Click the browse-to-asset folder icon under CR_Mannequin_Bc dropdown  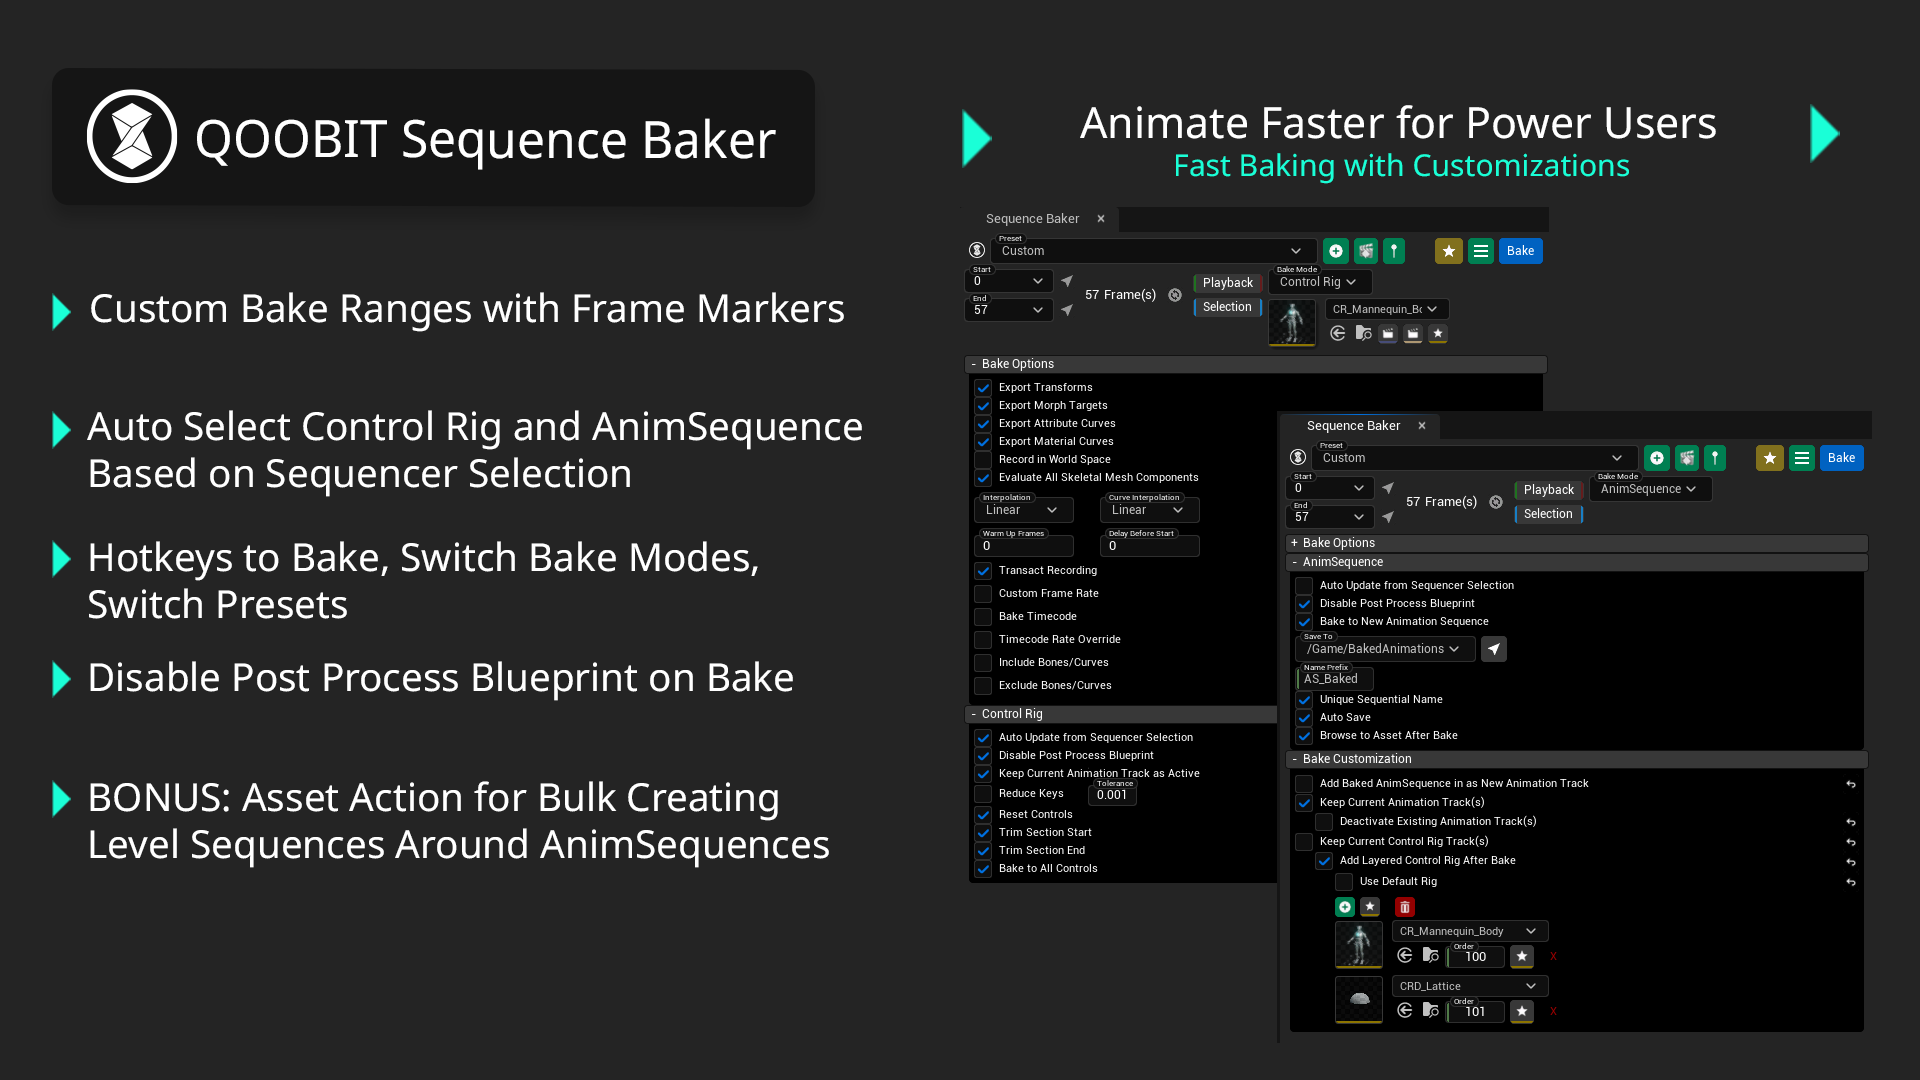(1363, 334)
